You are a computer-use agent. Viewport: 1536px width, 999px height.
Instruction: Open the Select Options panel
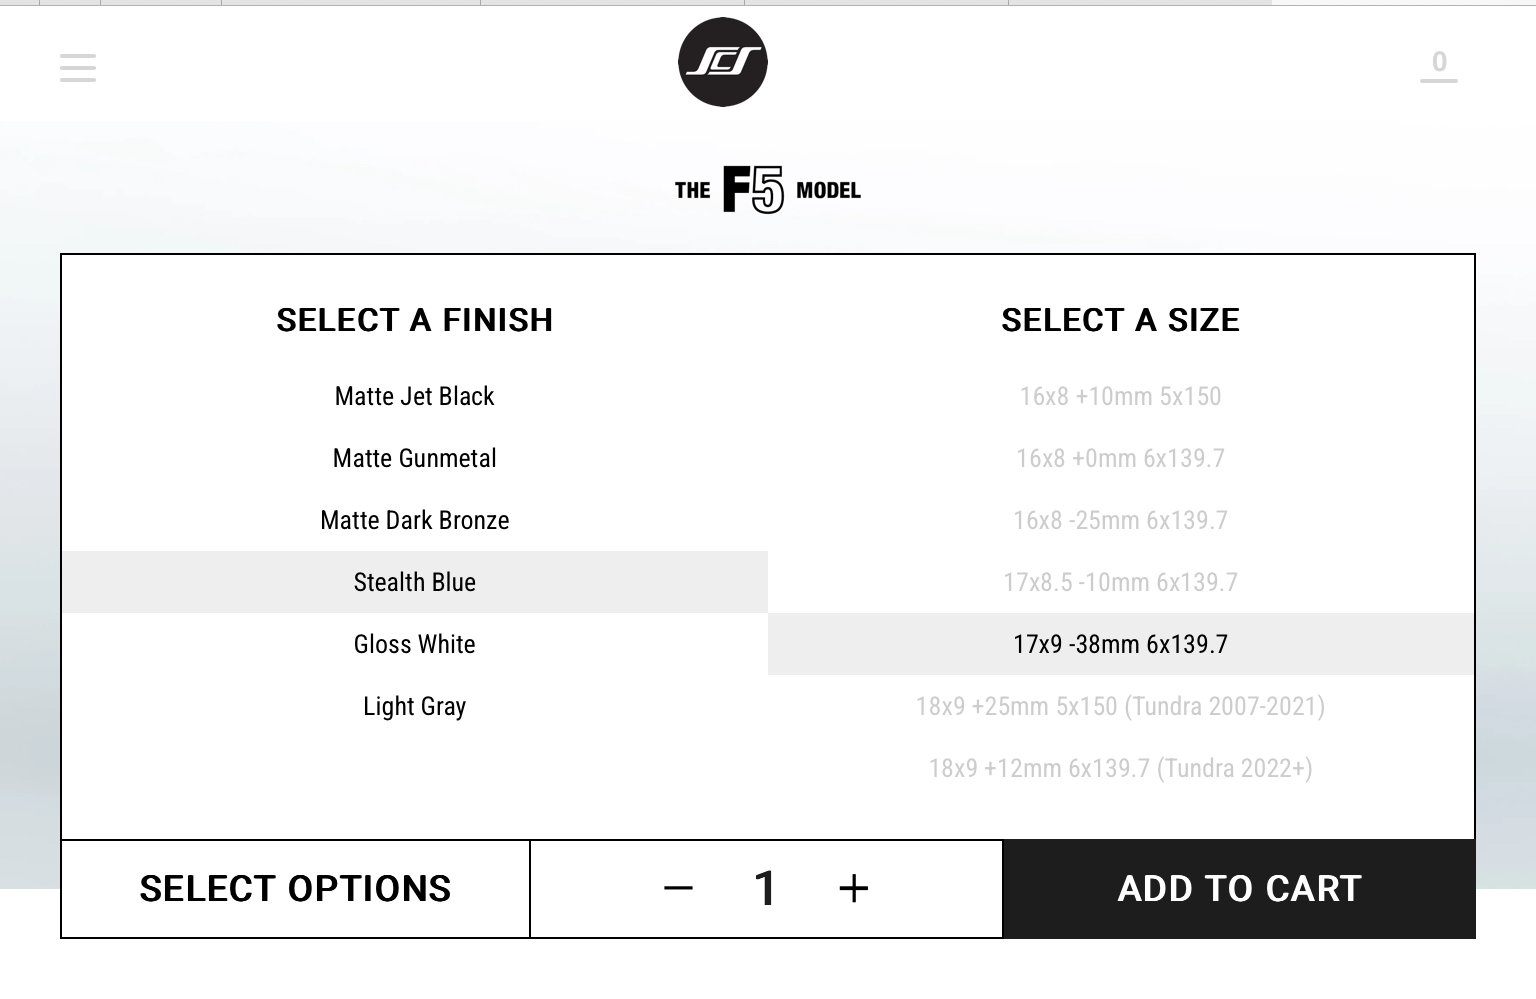pyautogui.click(x=295, y=889)
